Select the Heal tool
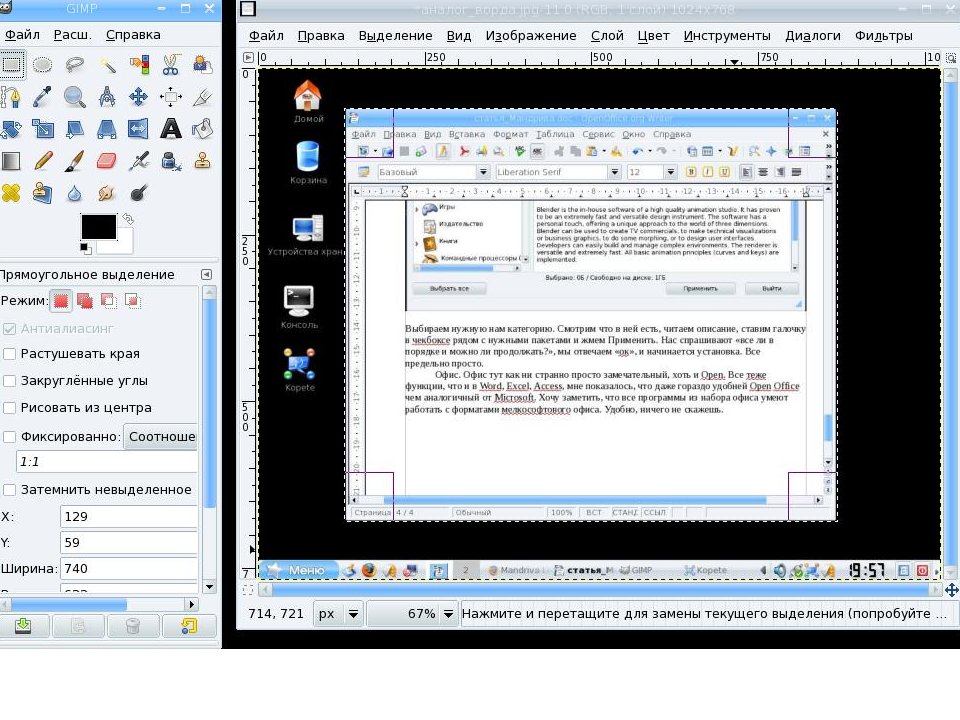The height and width of the screenshot is (720, 960). point(11,193)
